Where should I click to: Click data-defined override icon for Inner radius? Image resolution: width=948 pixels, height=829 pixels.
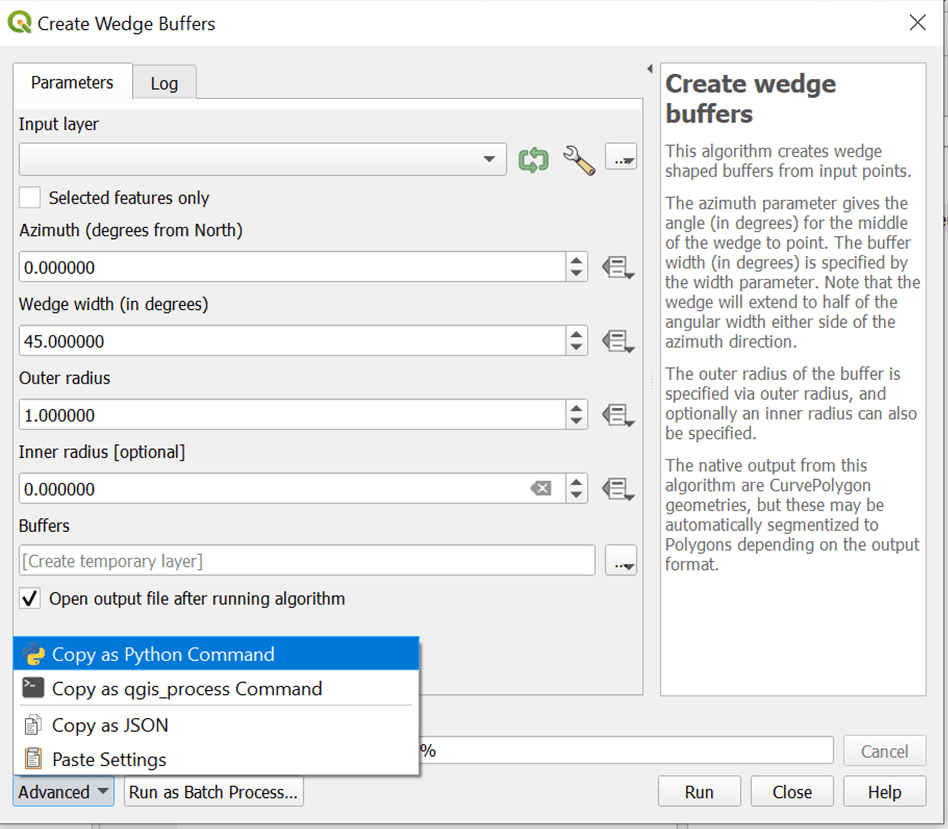(618, 489)
